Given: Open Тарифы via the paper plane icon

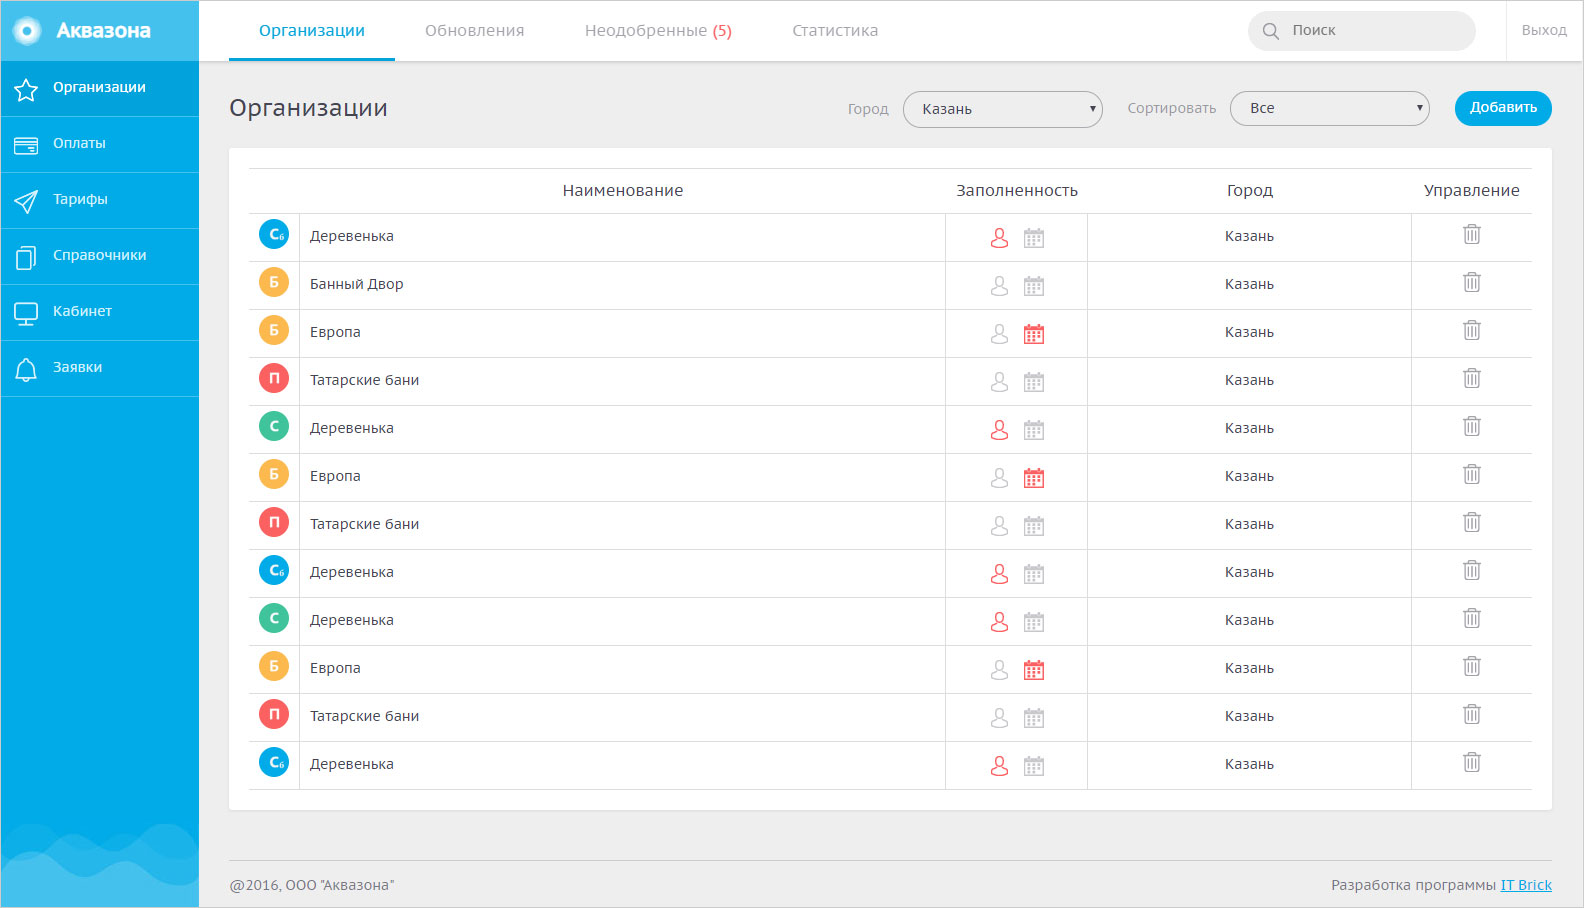Looking at the screenshot, I should pos(26,202).
